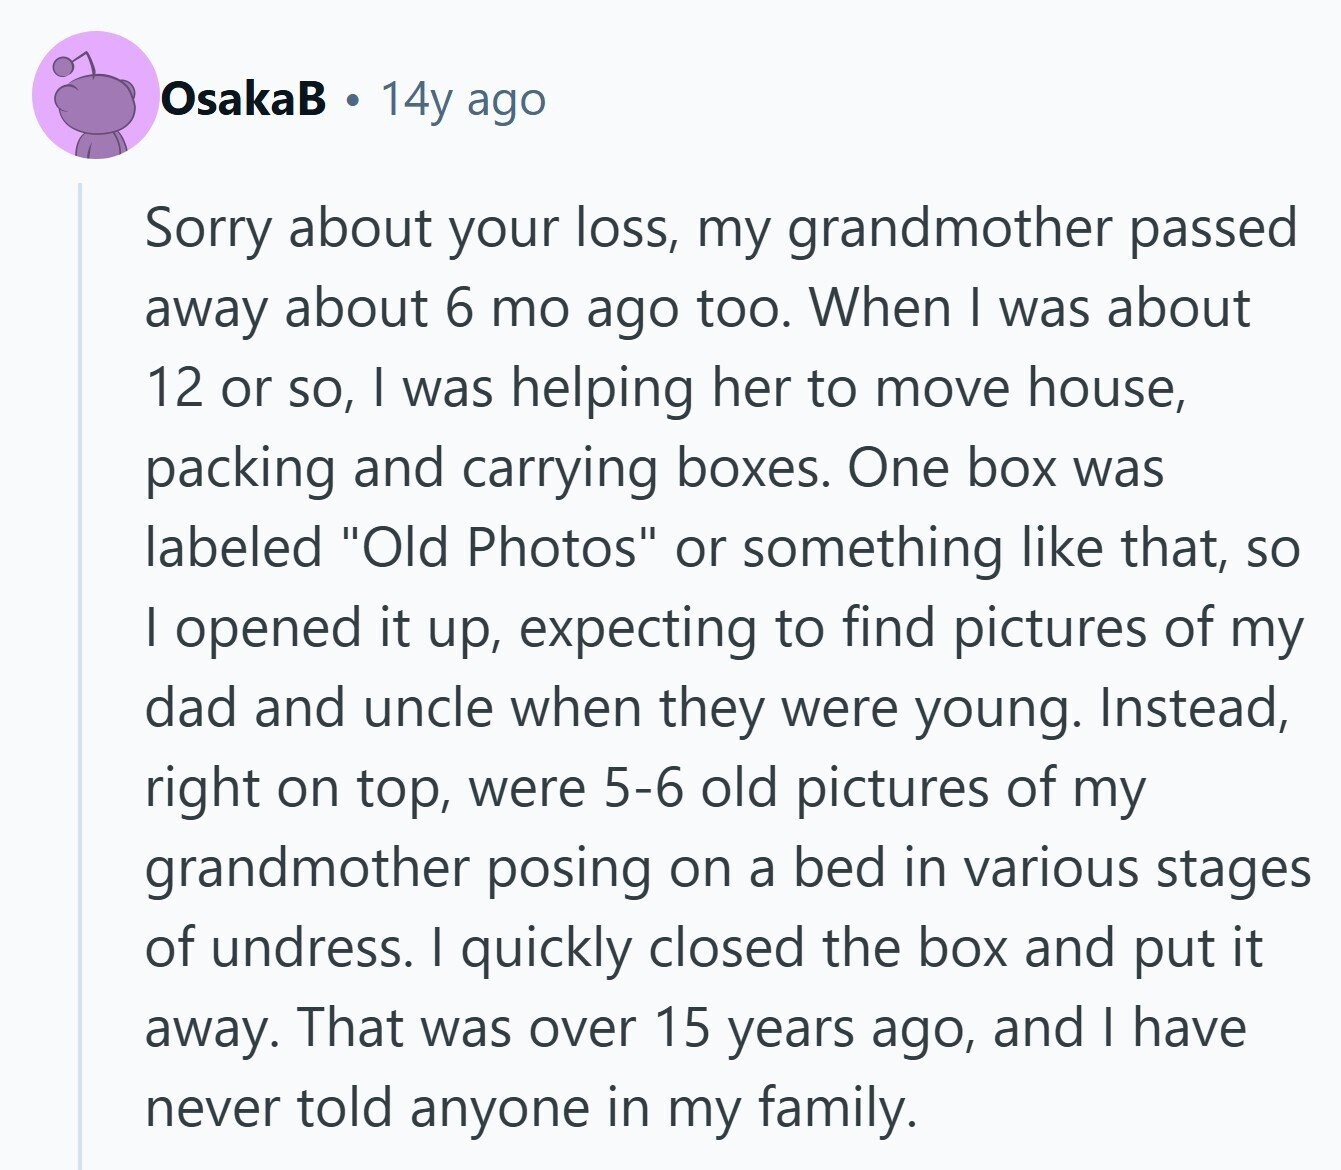This screenshot has width=1341, height=1170.
Task: Click the phrase "6 mo ago too"
Action: (618, 308)
